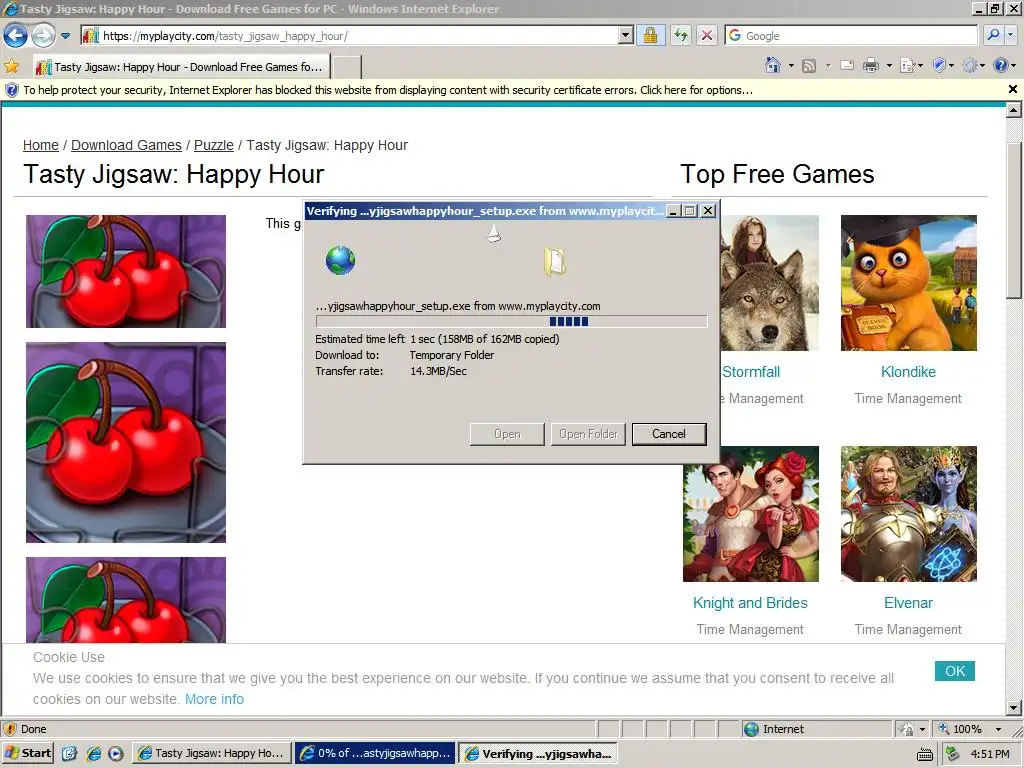
Task: Open the Tools gear menu
Action: coord(973,65)
